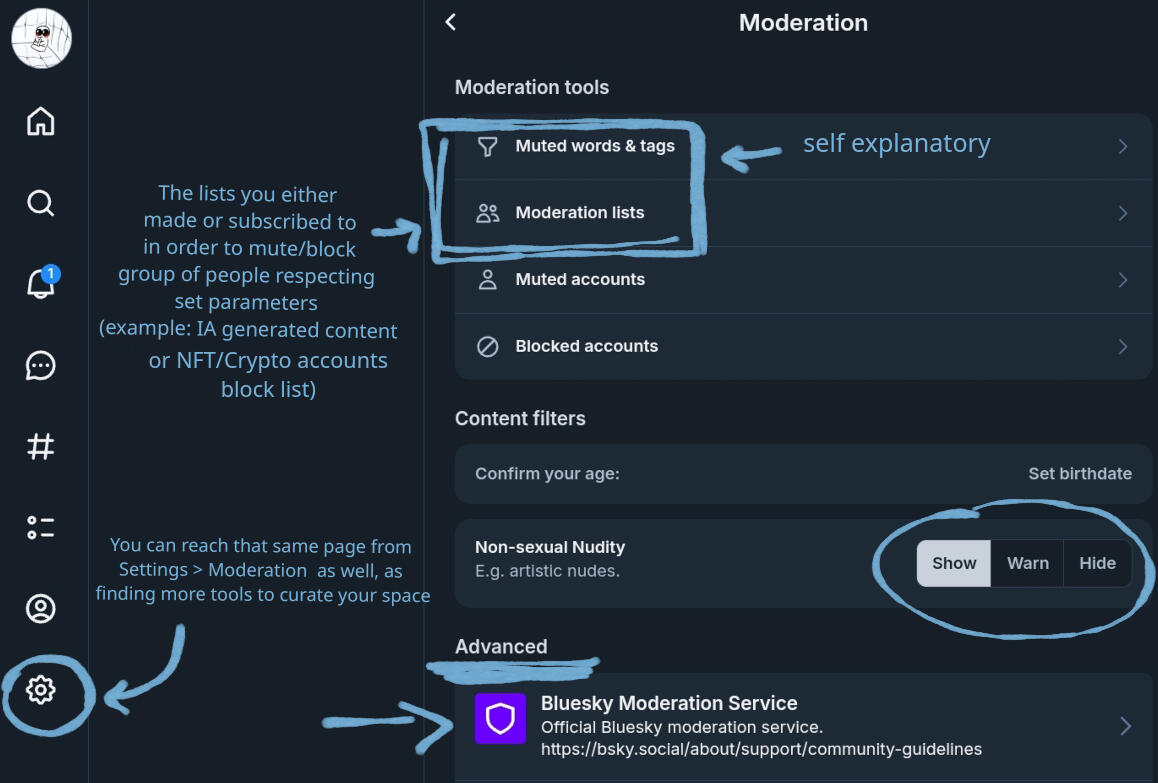This screenshot has width=1158, height=783.
Task: Click the profile avatar thumbnail
Action: click(x=41, y=39)
